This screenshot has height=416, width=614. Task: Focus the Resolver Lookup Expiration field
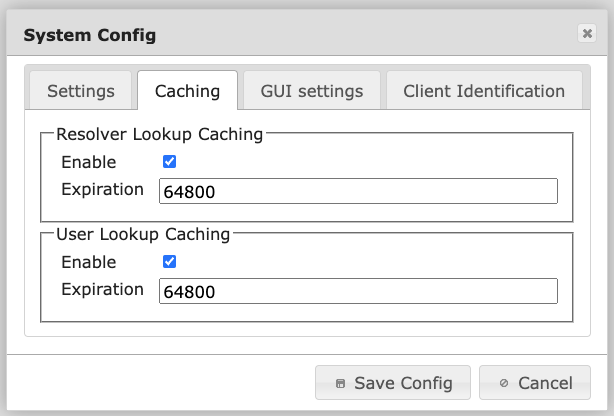point(357,191)
